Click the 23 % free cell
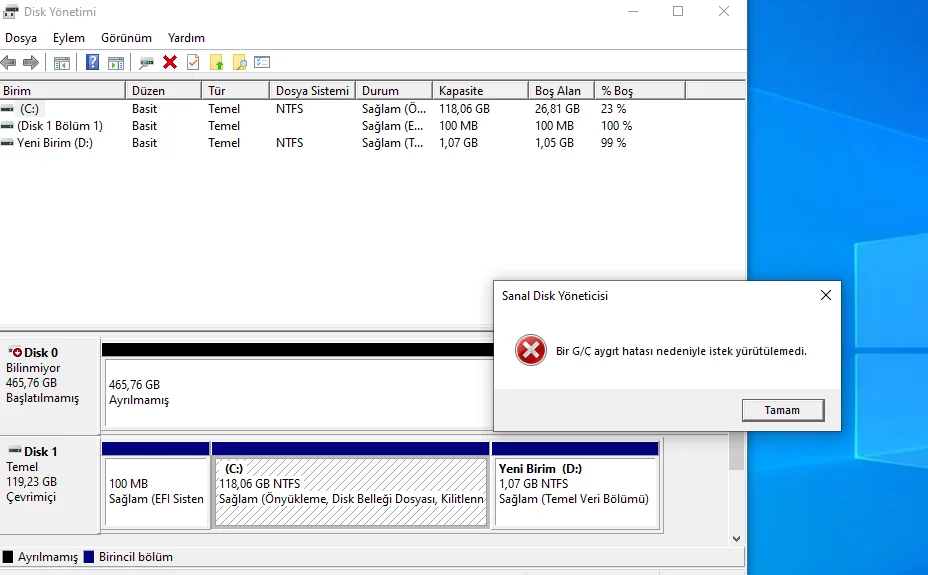928x575 pixels. (614, 109)
